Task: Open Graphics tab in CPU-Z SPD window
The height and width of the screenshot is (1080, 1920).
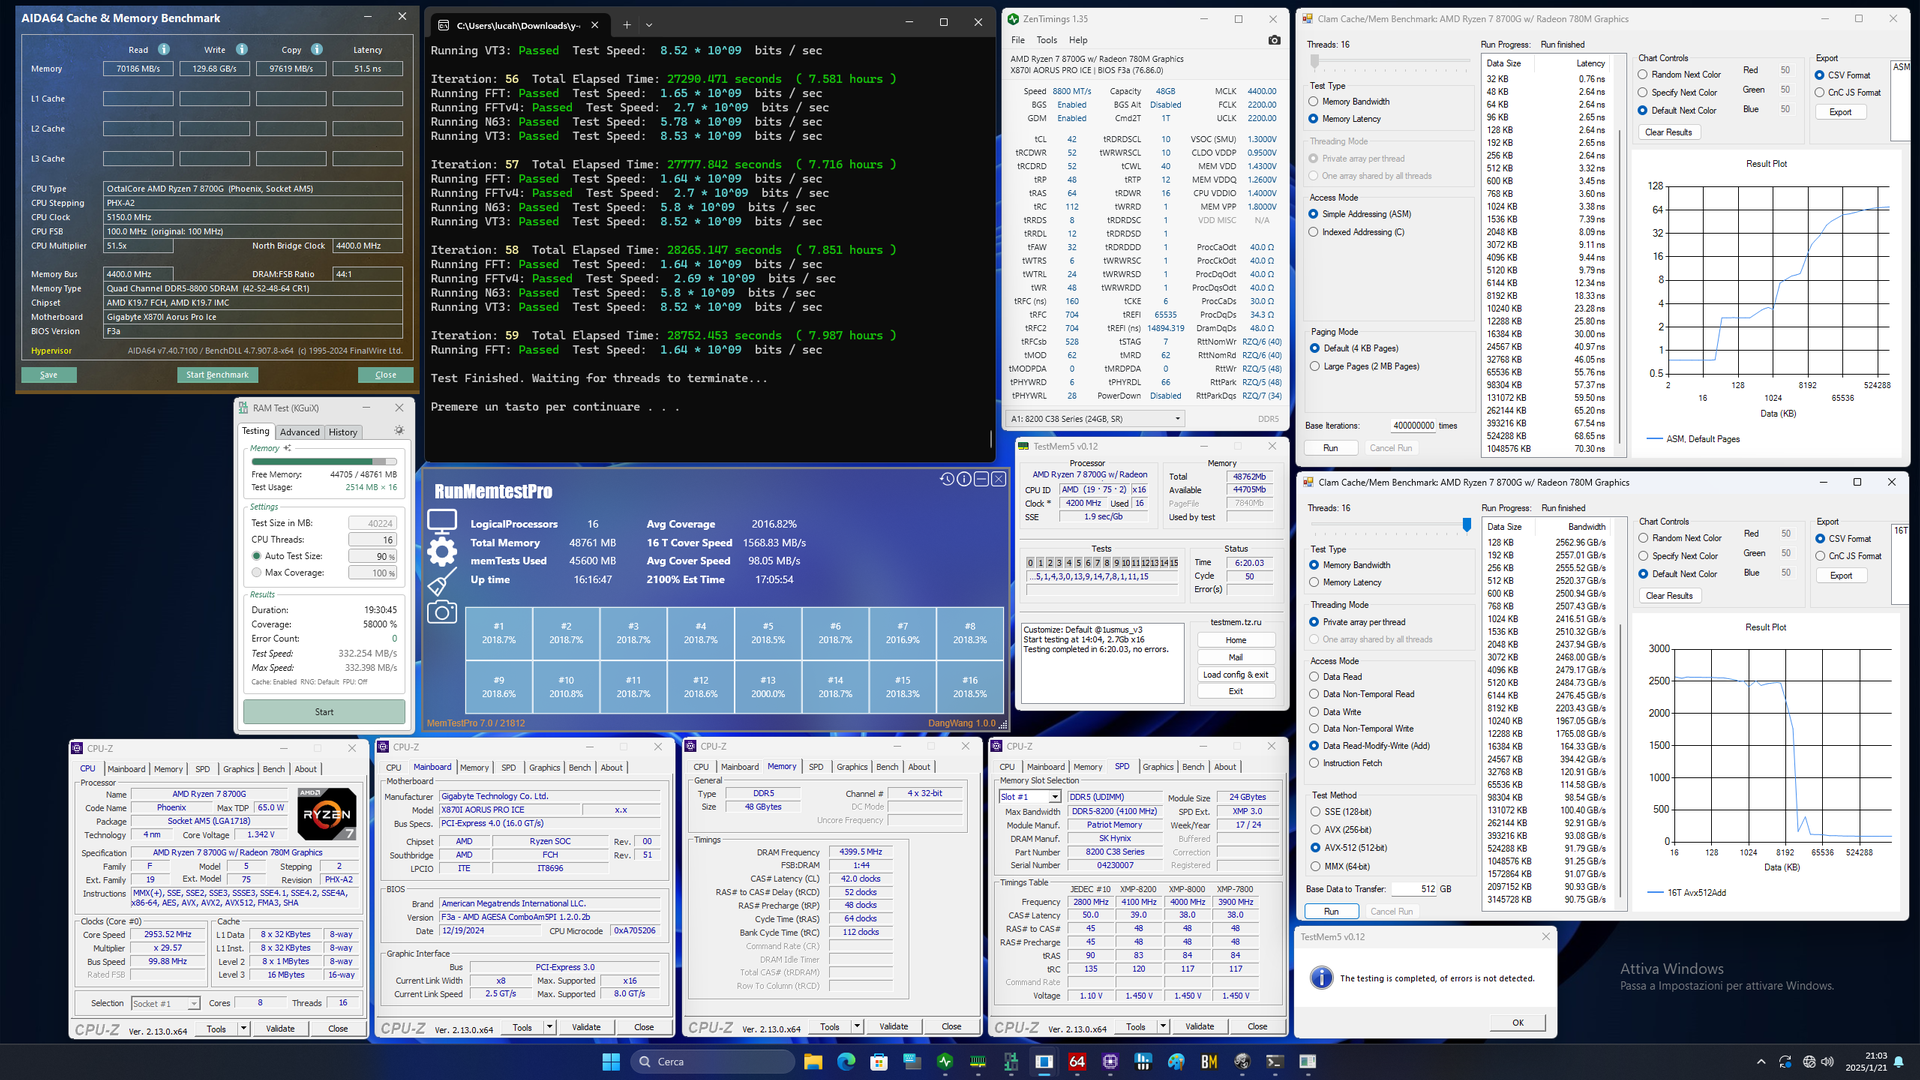Action: pyautogui.click(x=1158, y=767)
